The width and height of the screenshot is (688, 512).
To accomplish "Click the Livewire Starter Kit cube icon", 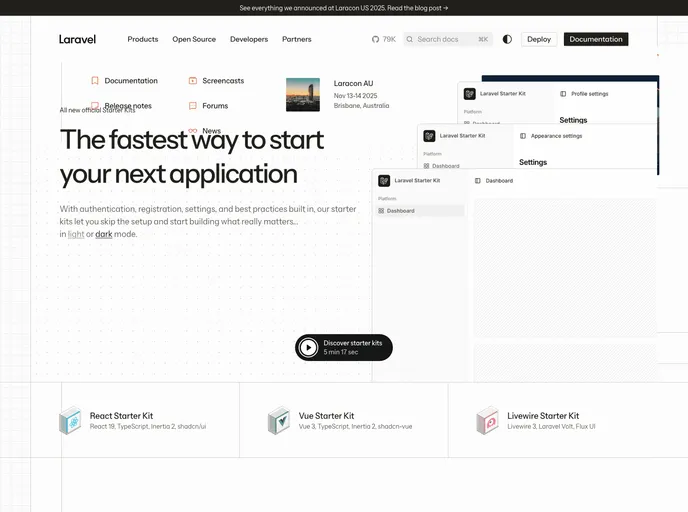I will pos(487,420).
